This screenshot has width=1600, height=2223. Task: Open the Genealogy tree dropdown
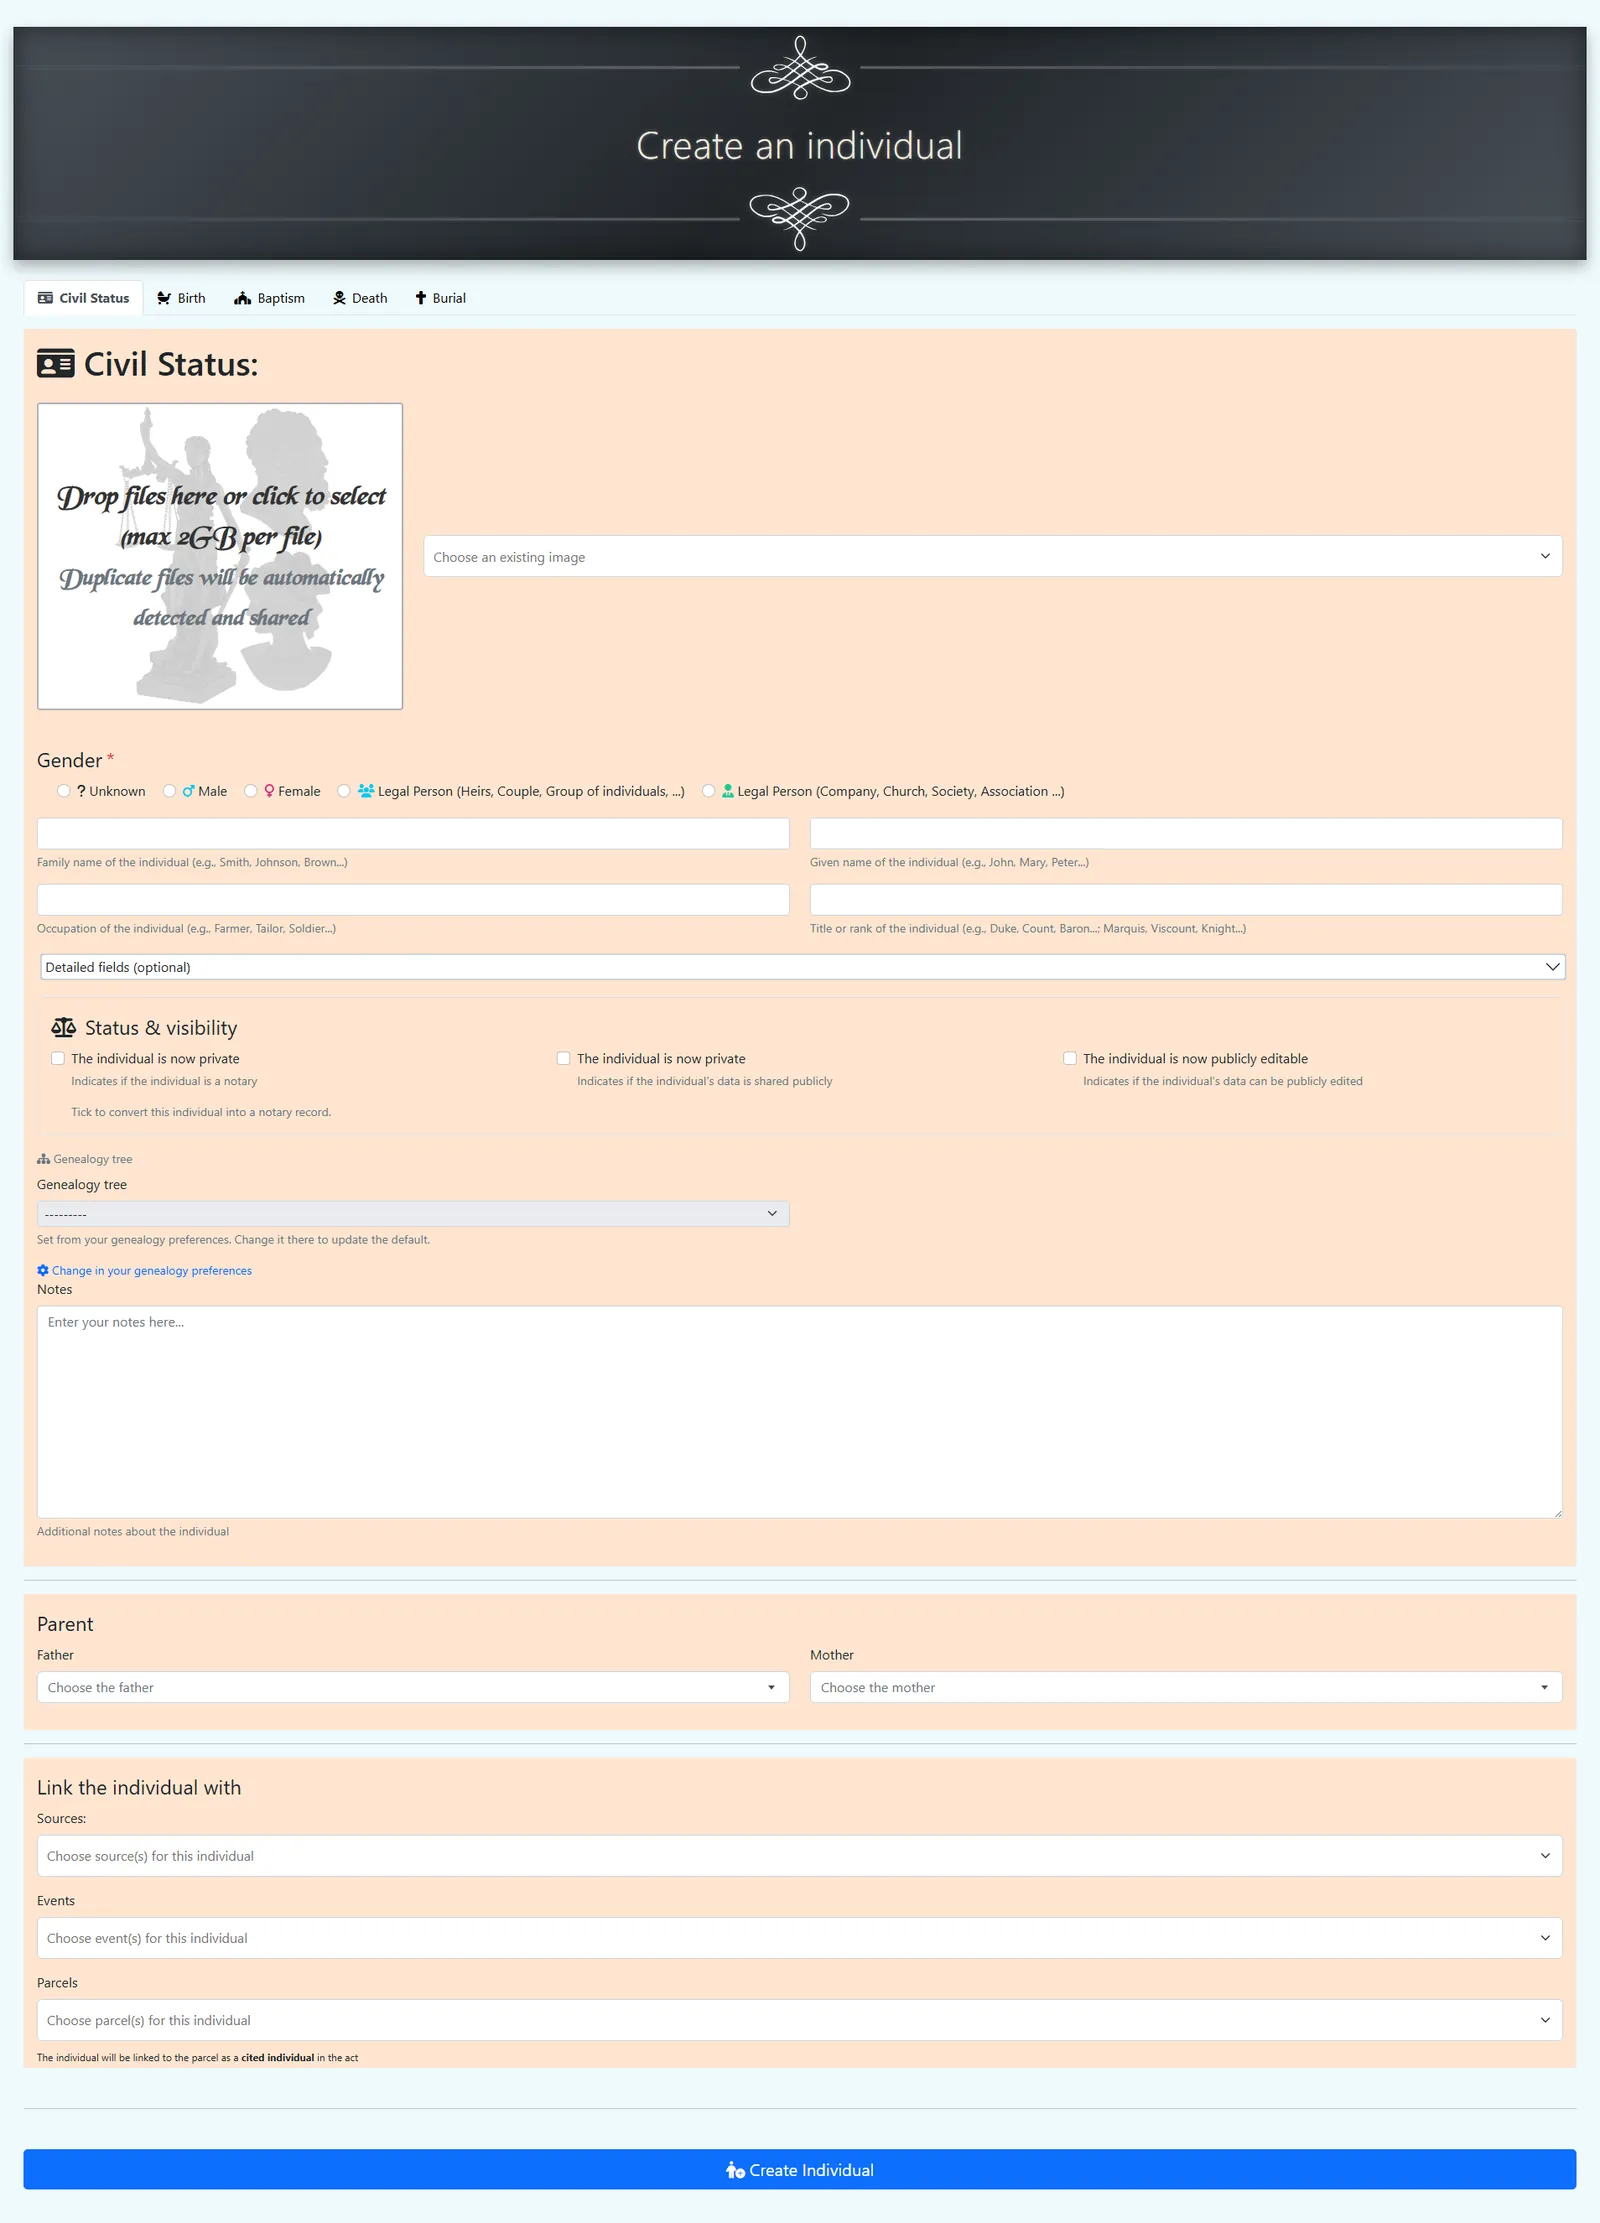[413, 1213]
